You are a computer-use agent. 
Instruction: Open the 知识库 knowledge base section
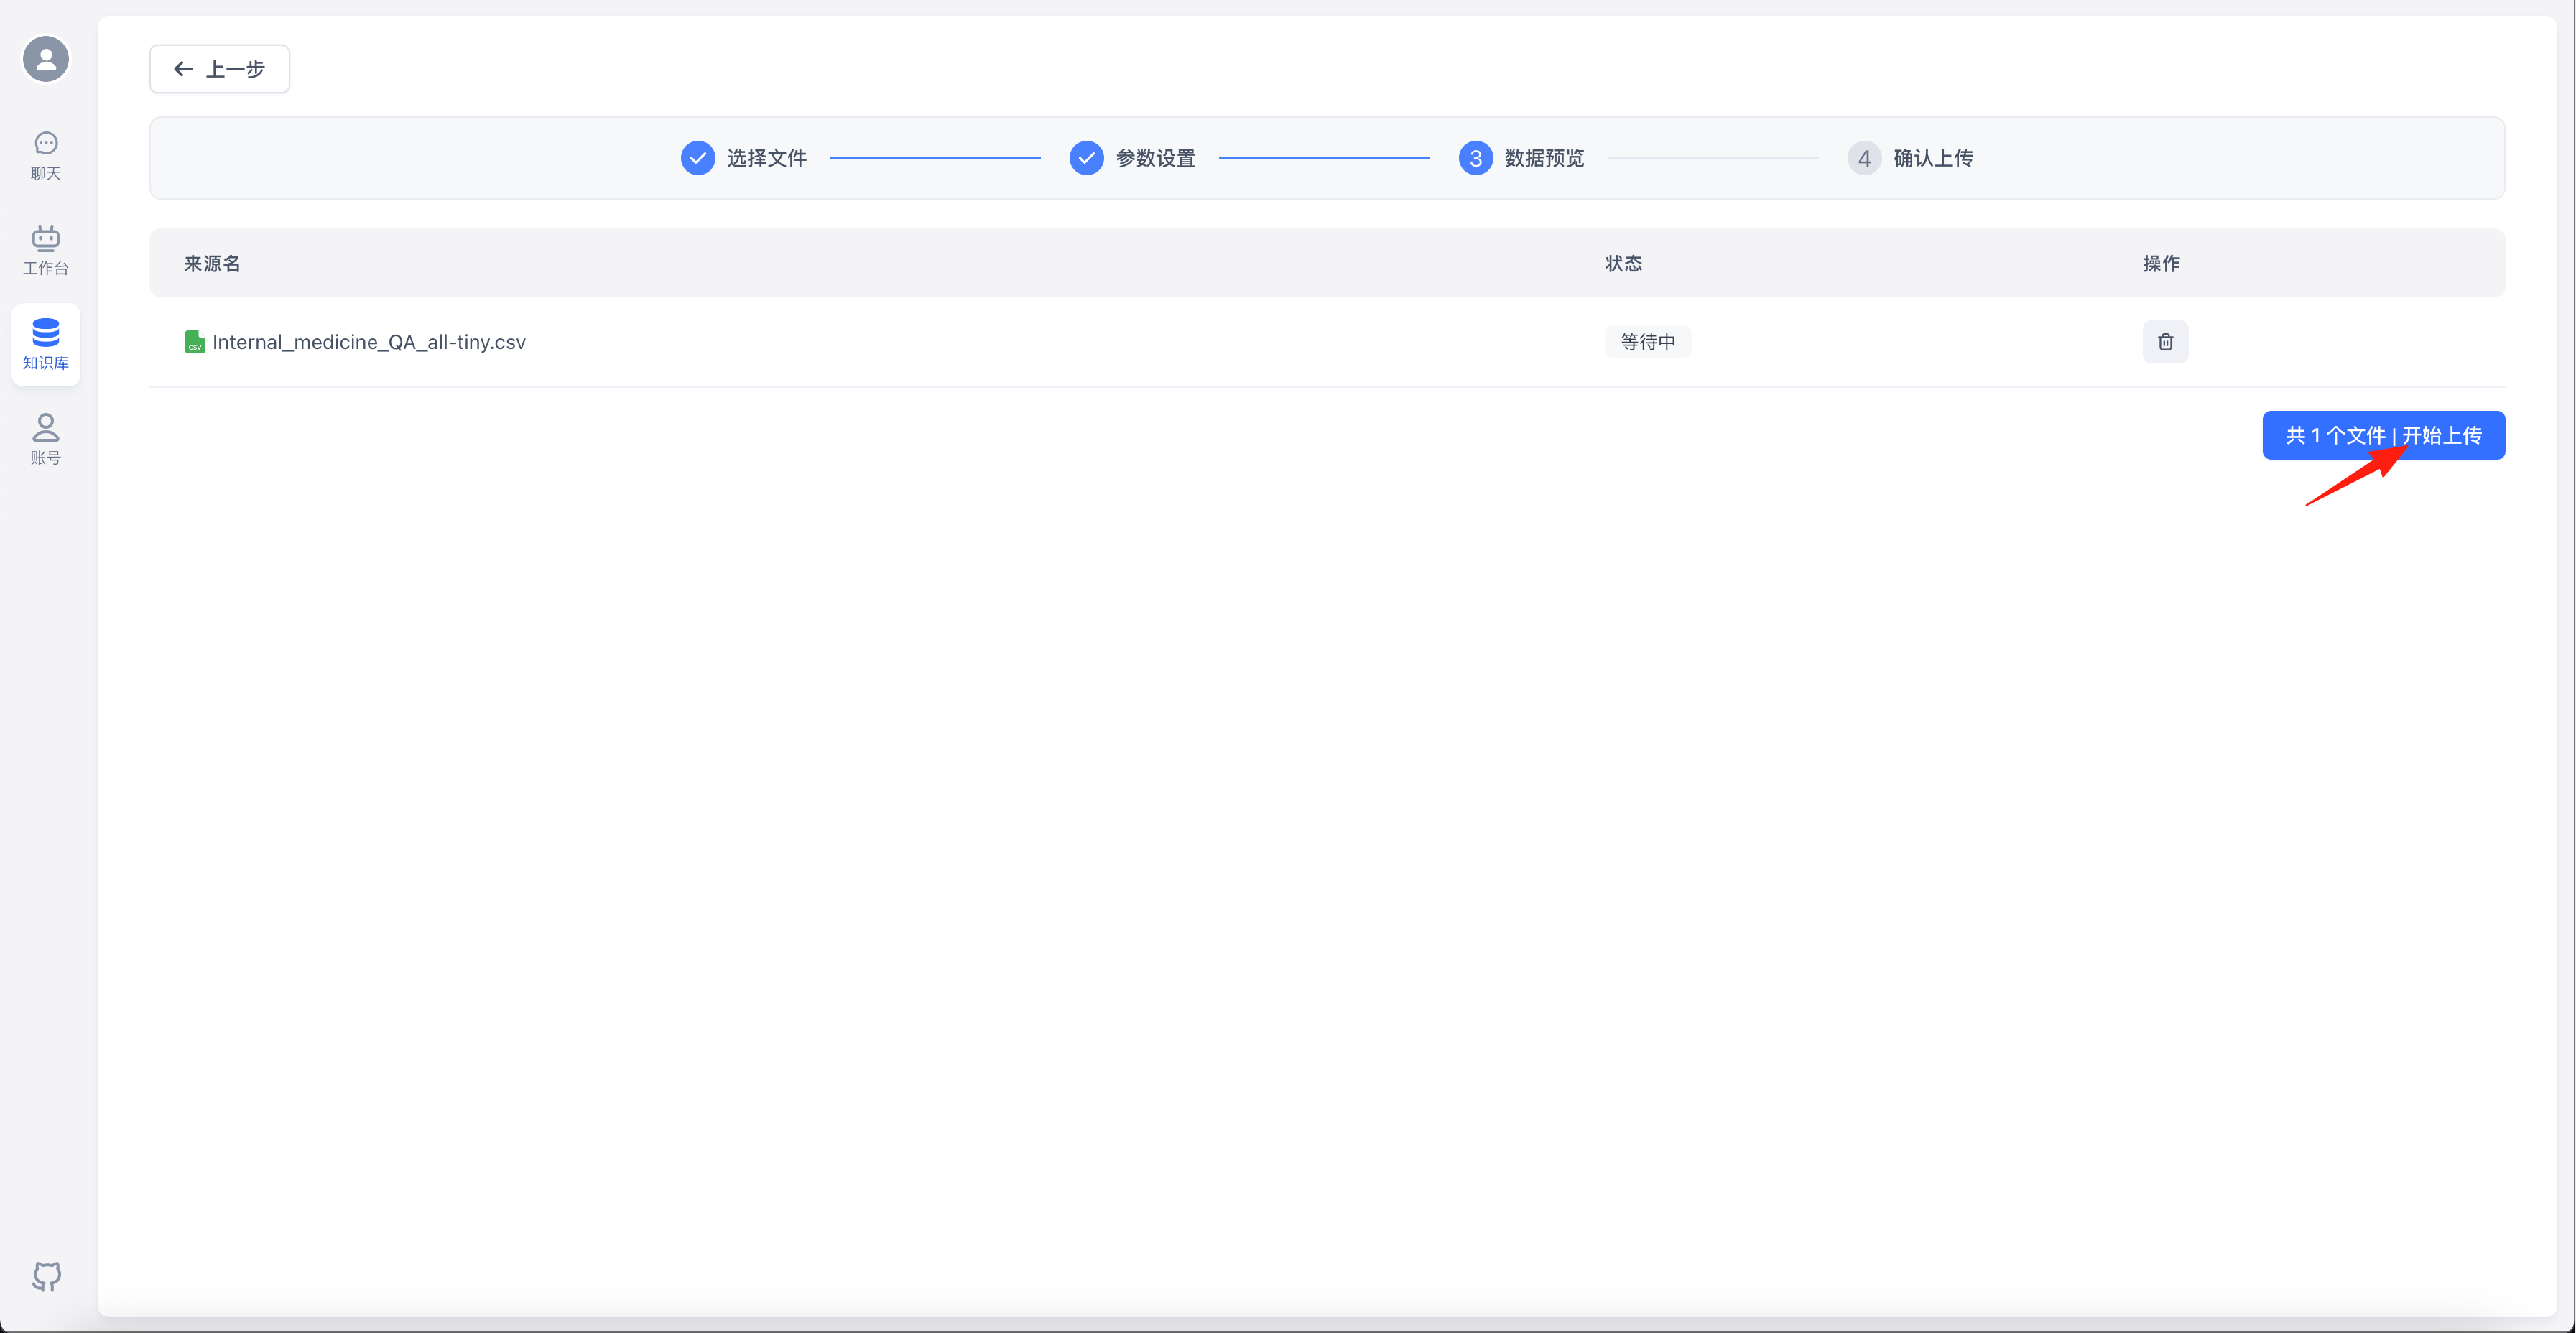tap(46, 344)
